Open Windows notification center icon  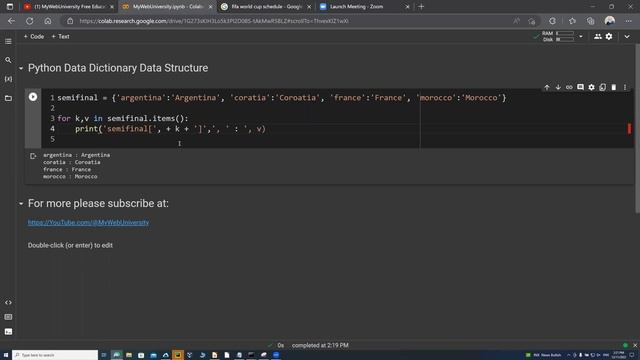coord(632,355)
